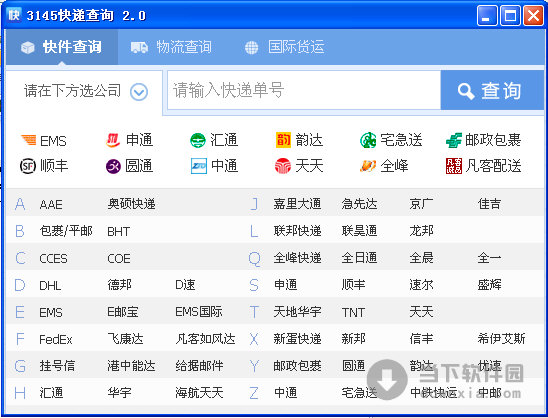Choose 华宇 courier
548x418 pixels.
point(120,393)
